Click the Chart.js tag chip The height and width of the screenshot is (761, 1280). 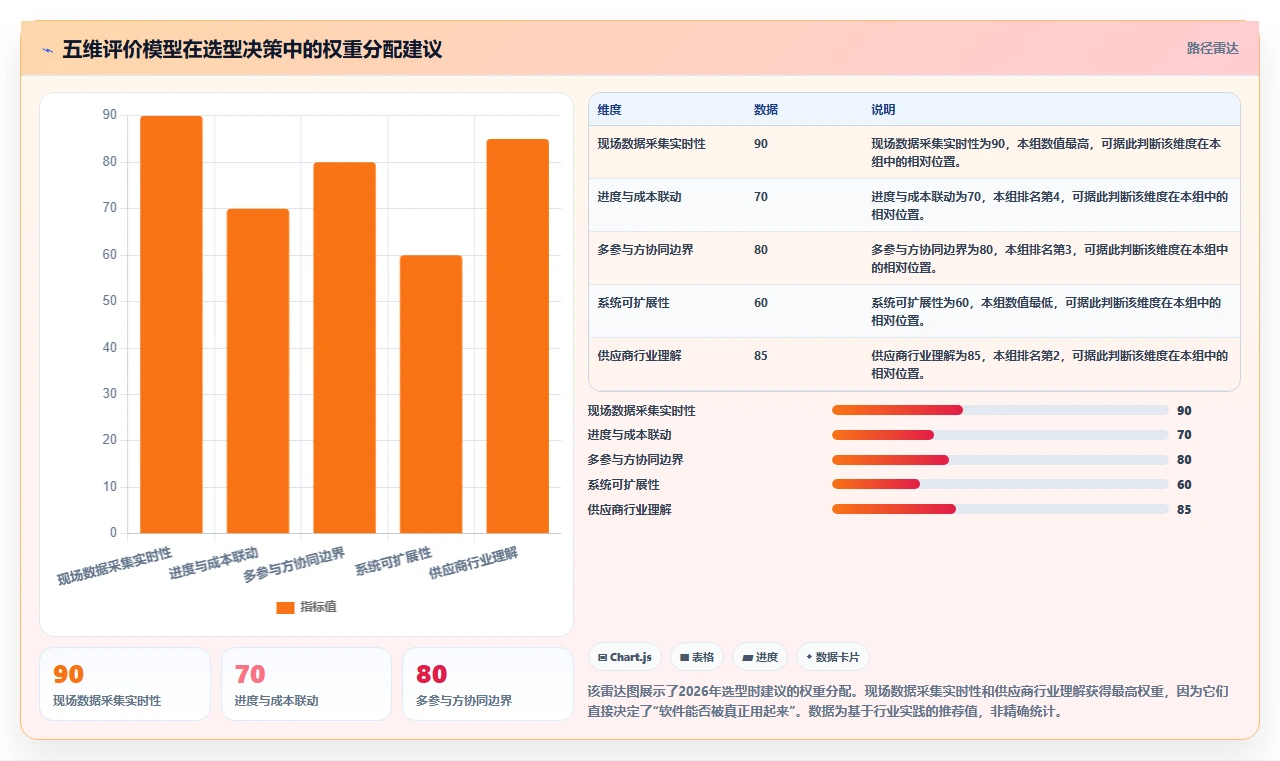(624, 657)
